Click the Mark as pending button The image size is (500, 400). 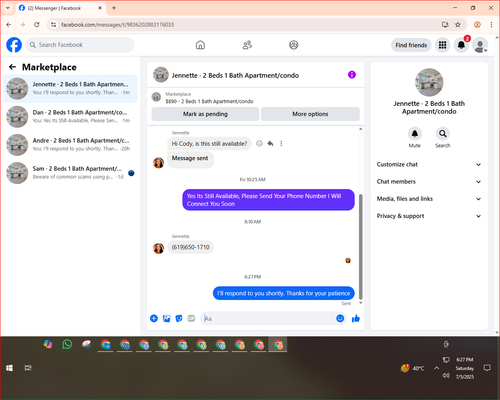[205, 114]
